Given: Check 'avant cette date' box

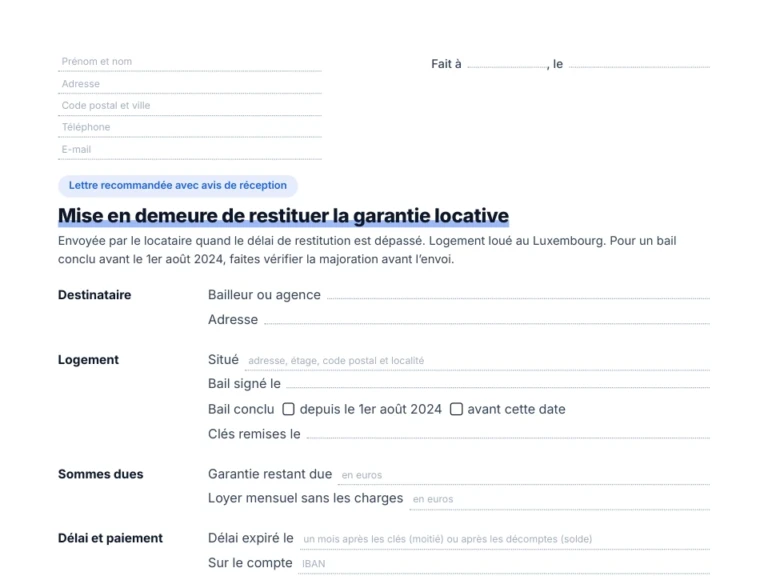Looking at the screenshot, I should (456, 409).
